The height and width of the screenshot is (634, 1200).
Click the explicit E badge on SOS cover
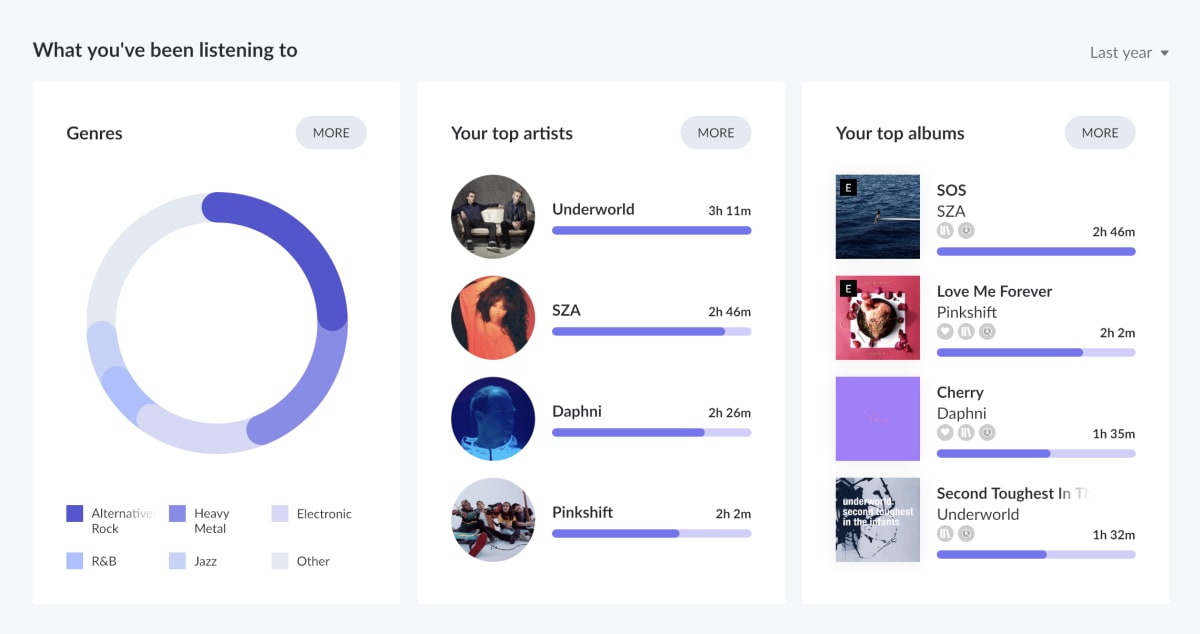point(849,187)
